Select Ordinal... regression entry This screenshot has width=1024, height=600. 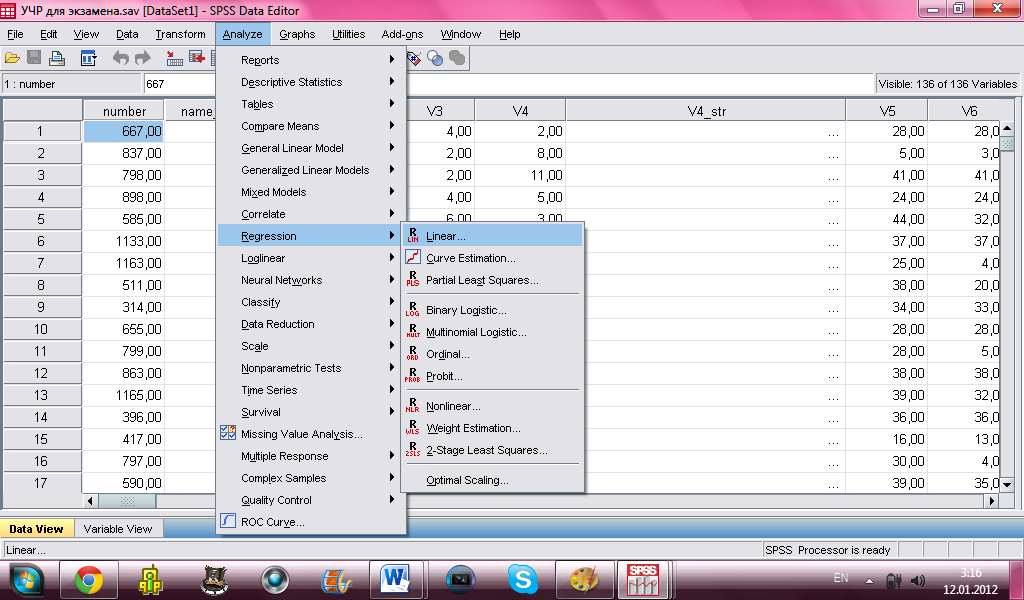click(492, 354)
